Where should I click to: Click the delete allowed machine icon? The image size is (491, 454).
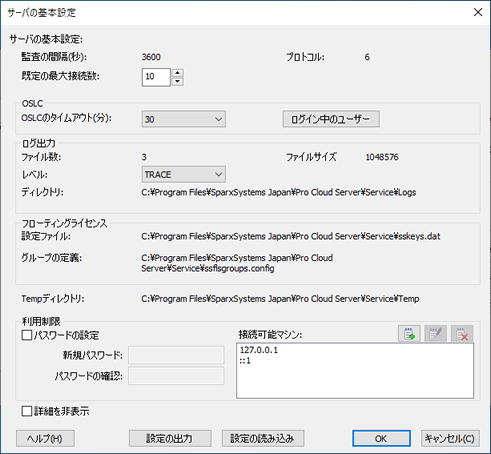(462, 334)
